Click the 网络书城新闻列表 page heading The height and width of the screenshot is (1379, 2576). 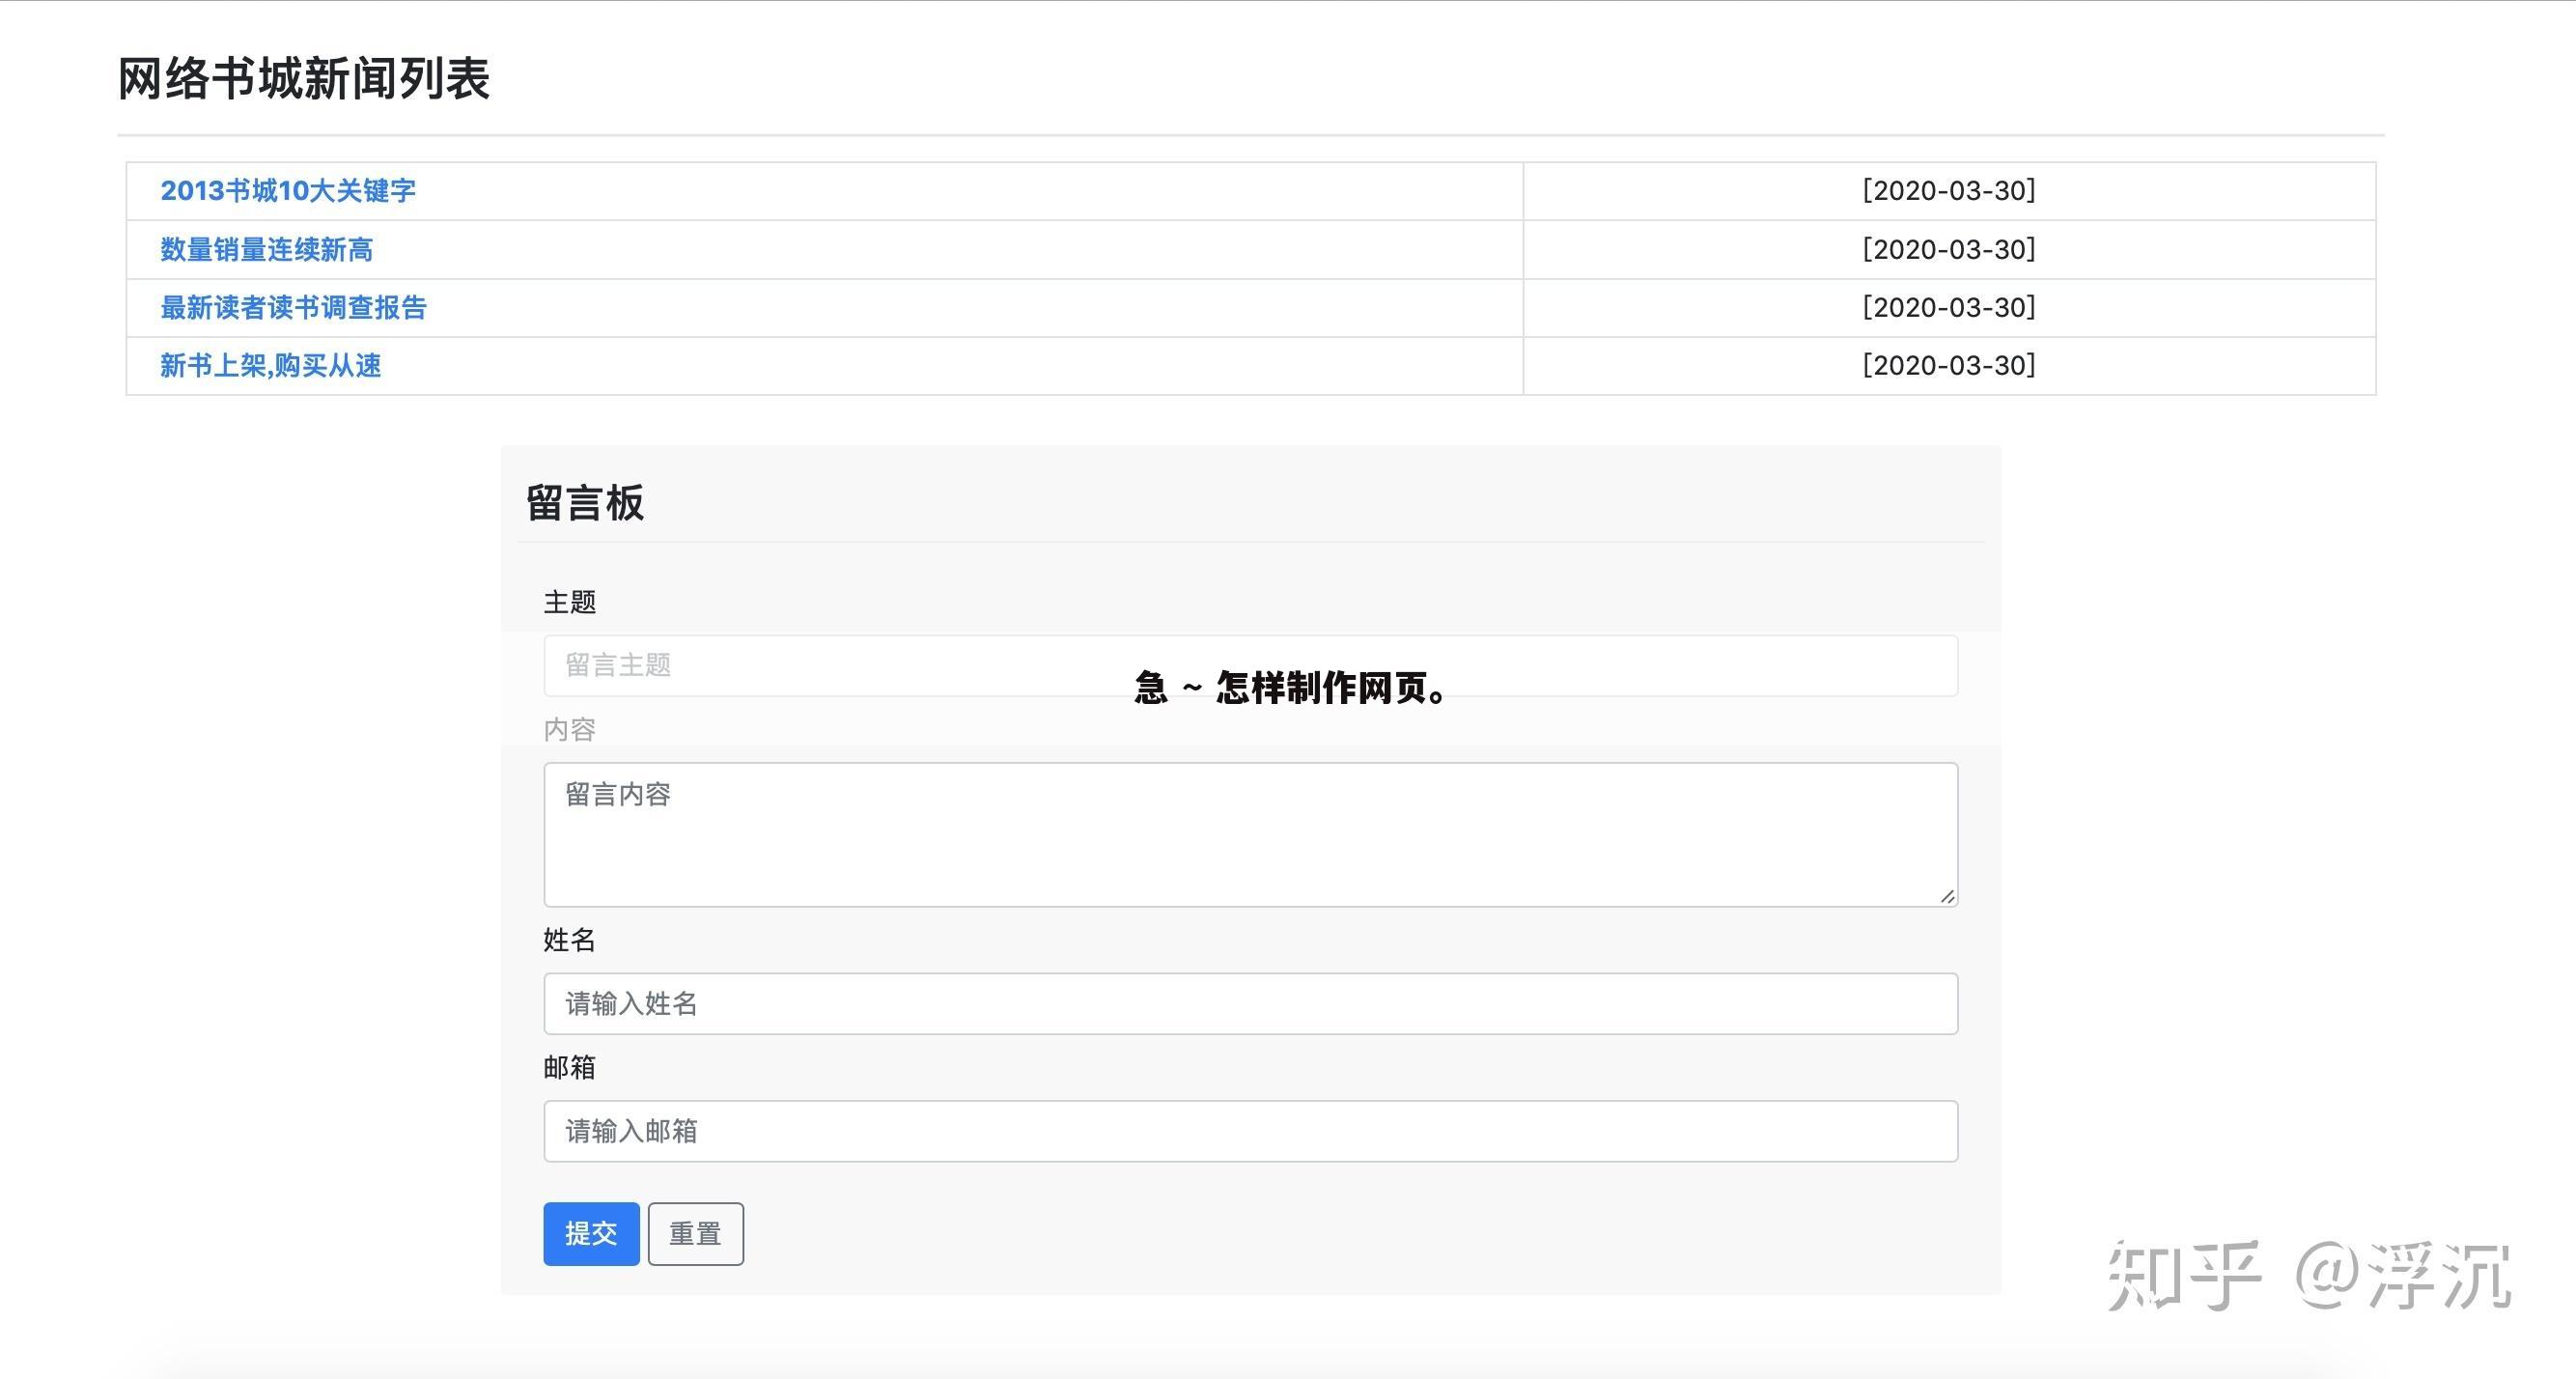pyautogui.click(x=304, y=78)
